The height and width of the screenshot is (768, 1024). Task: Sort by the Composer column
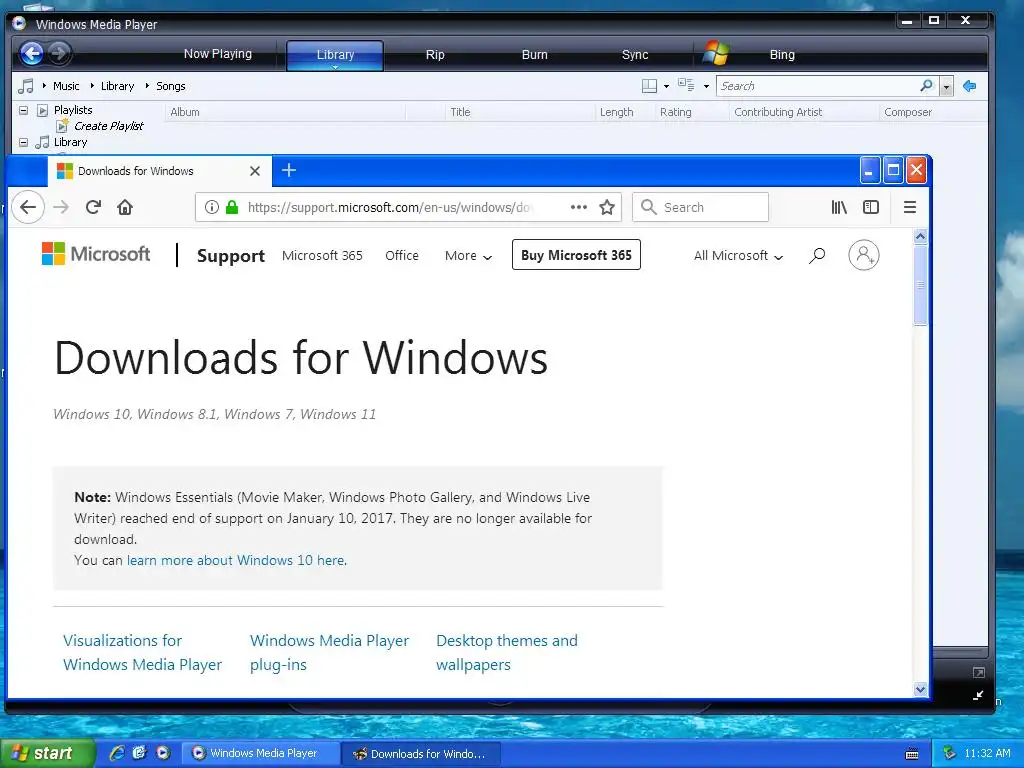pos(908,112)
